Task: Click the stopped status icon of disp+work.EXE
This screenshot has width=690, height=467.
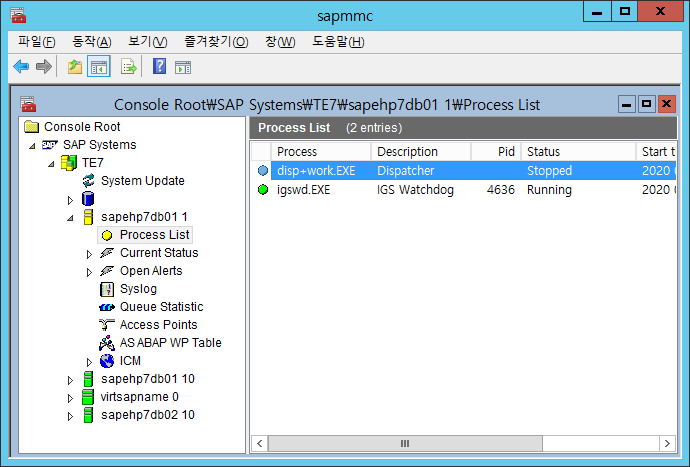Action: tap(263, 170)
